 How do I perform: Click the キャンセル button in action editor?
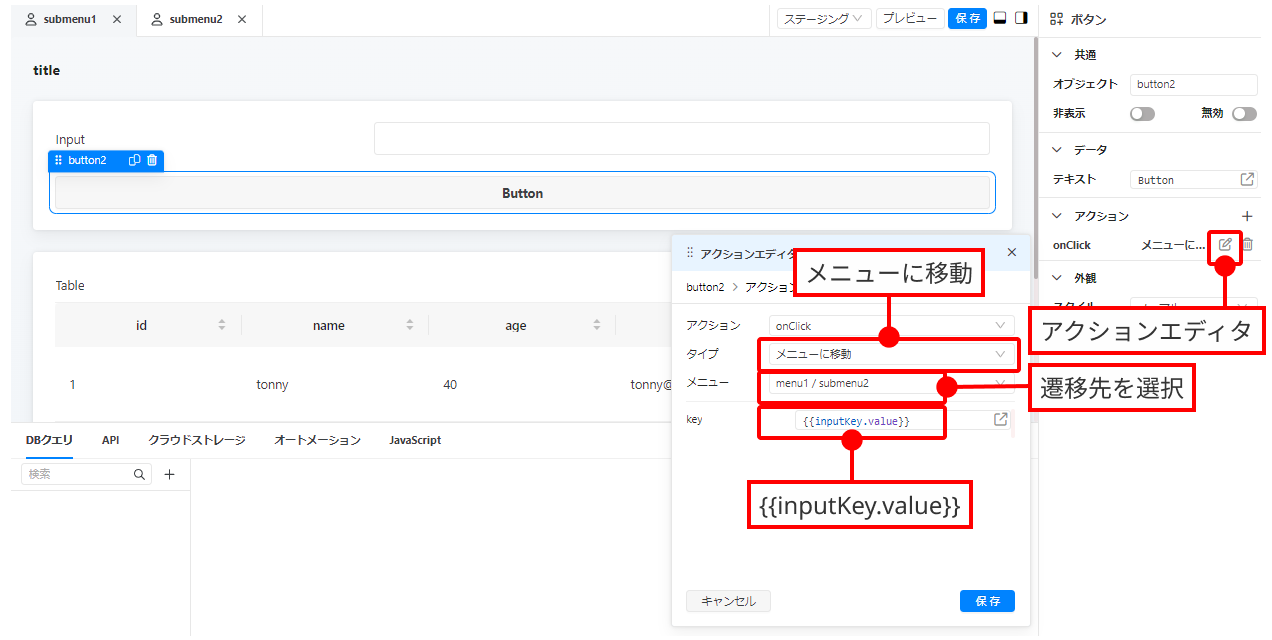[x=728, y=601]
